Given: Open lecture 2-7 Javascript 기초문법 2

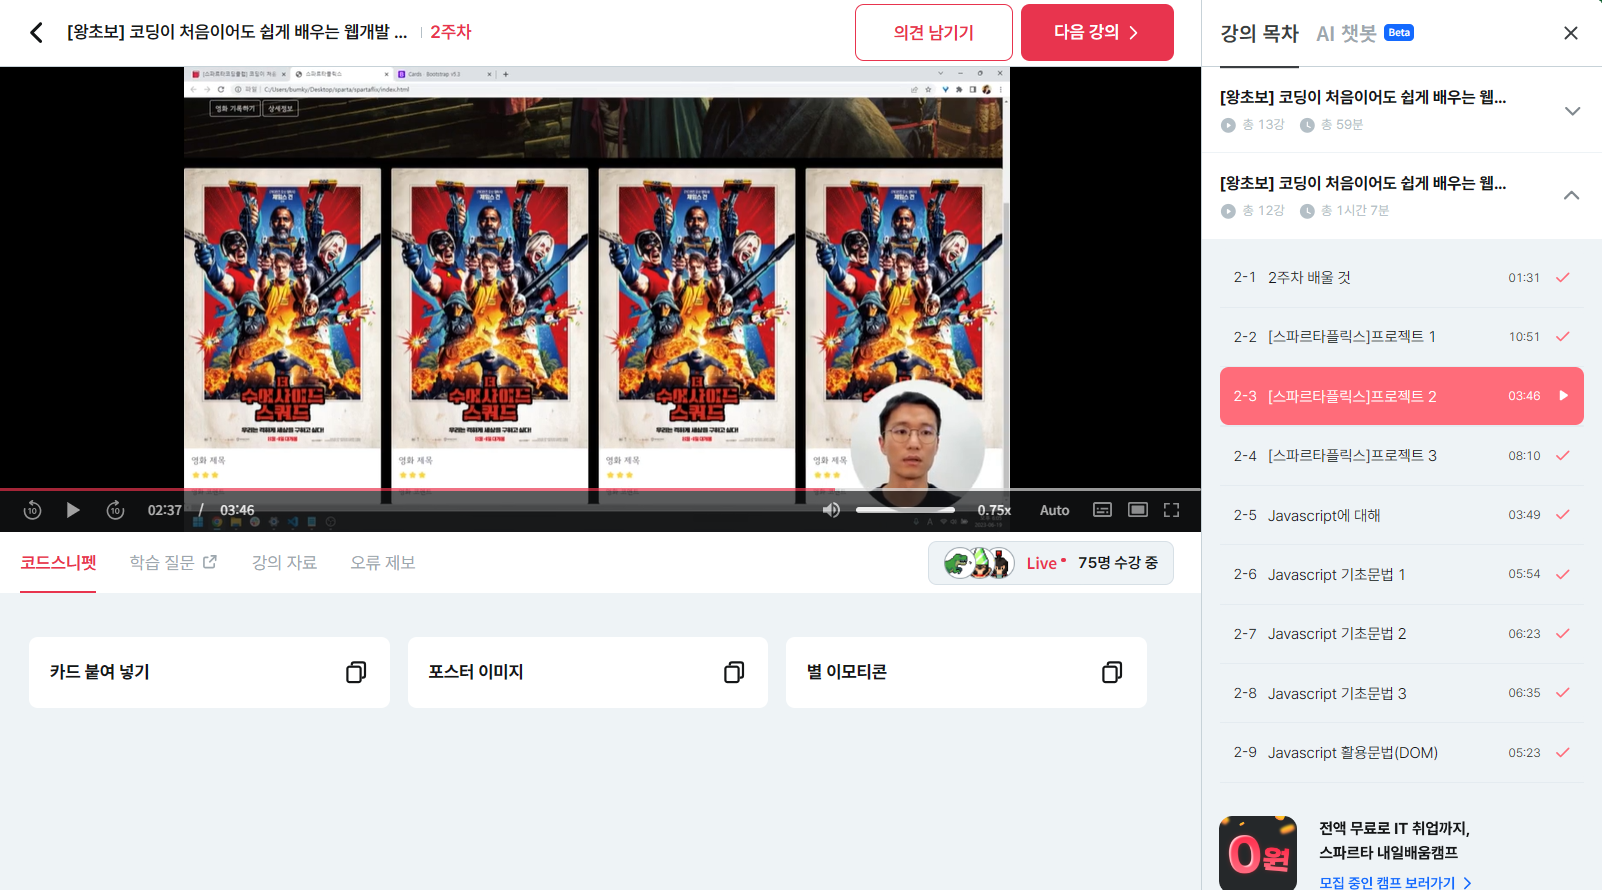Looking at the screenshot, I should pos(1402,634).
